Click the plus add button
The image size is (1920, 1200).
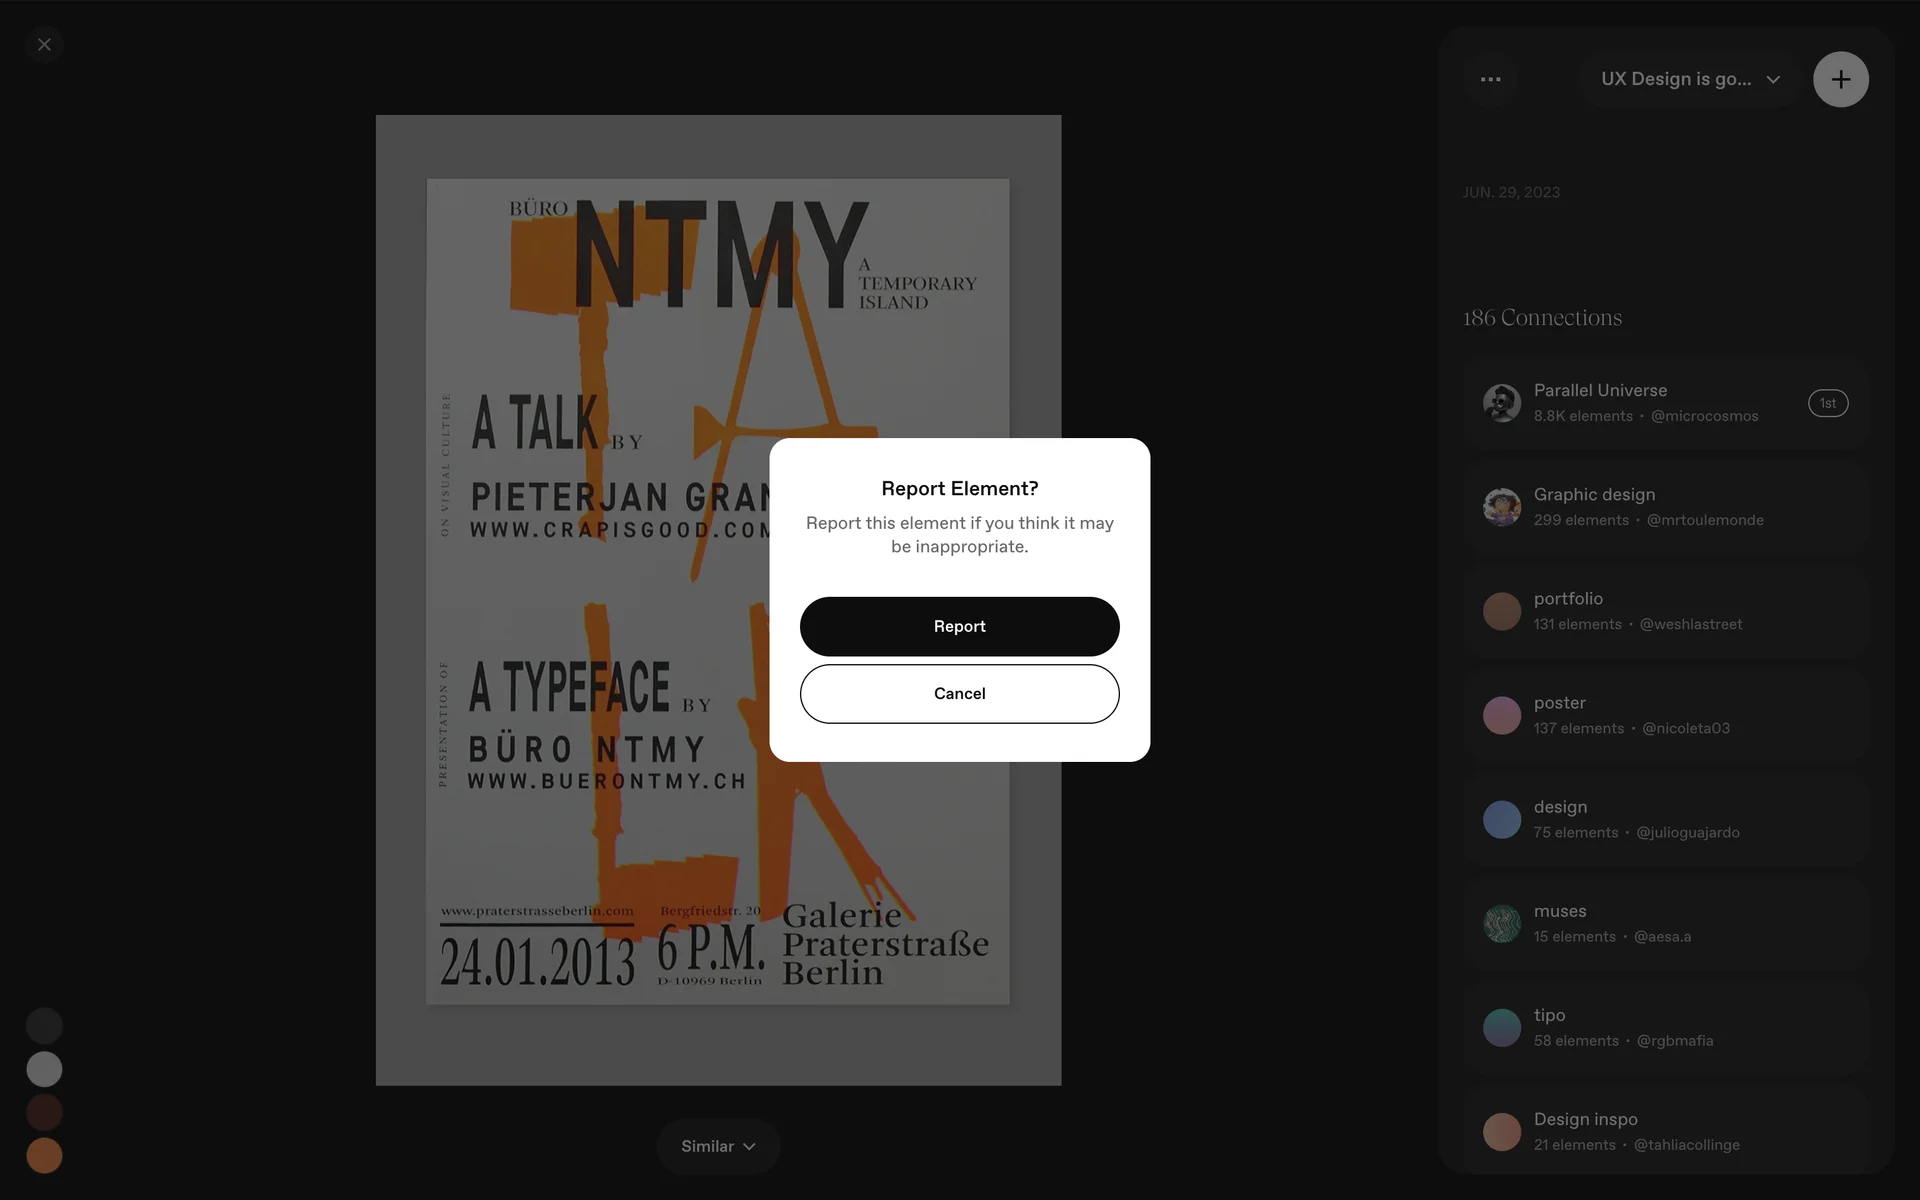tap(1840, 79)
